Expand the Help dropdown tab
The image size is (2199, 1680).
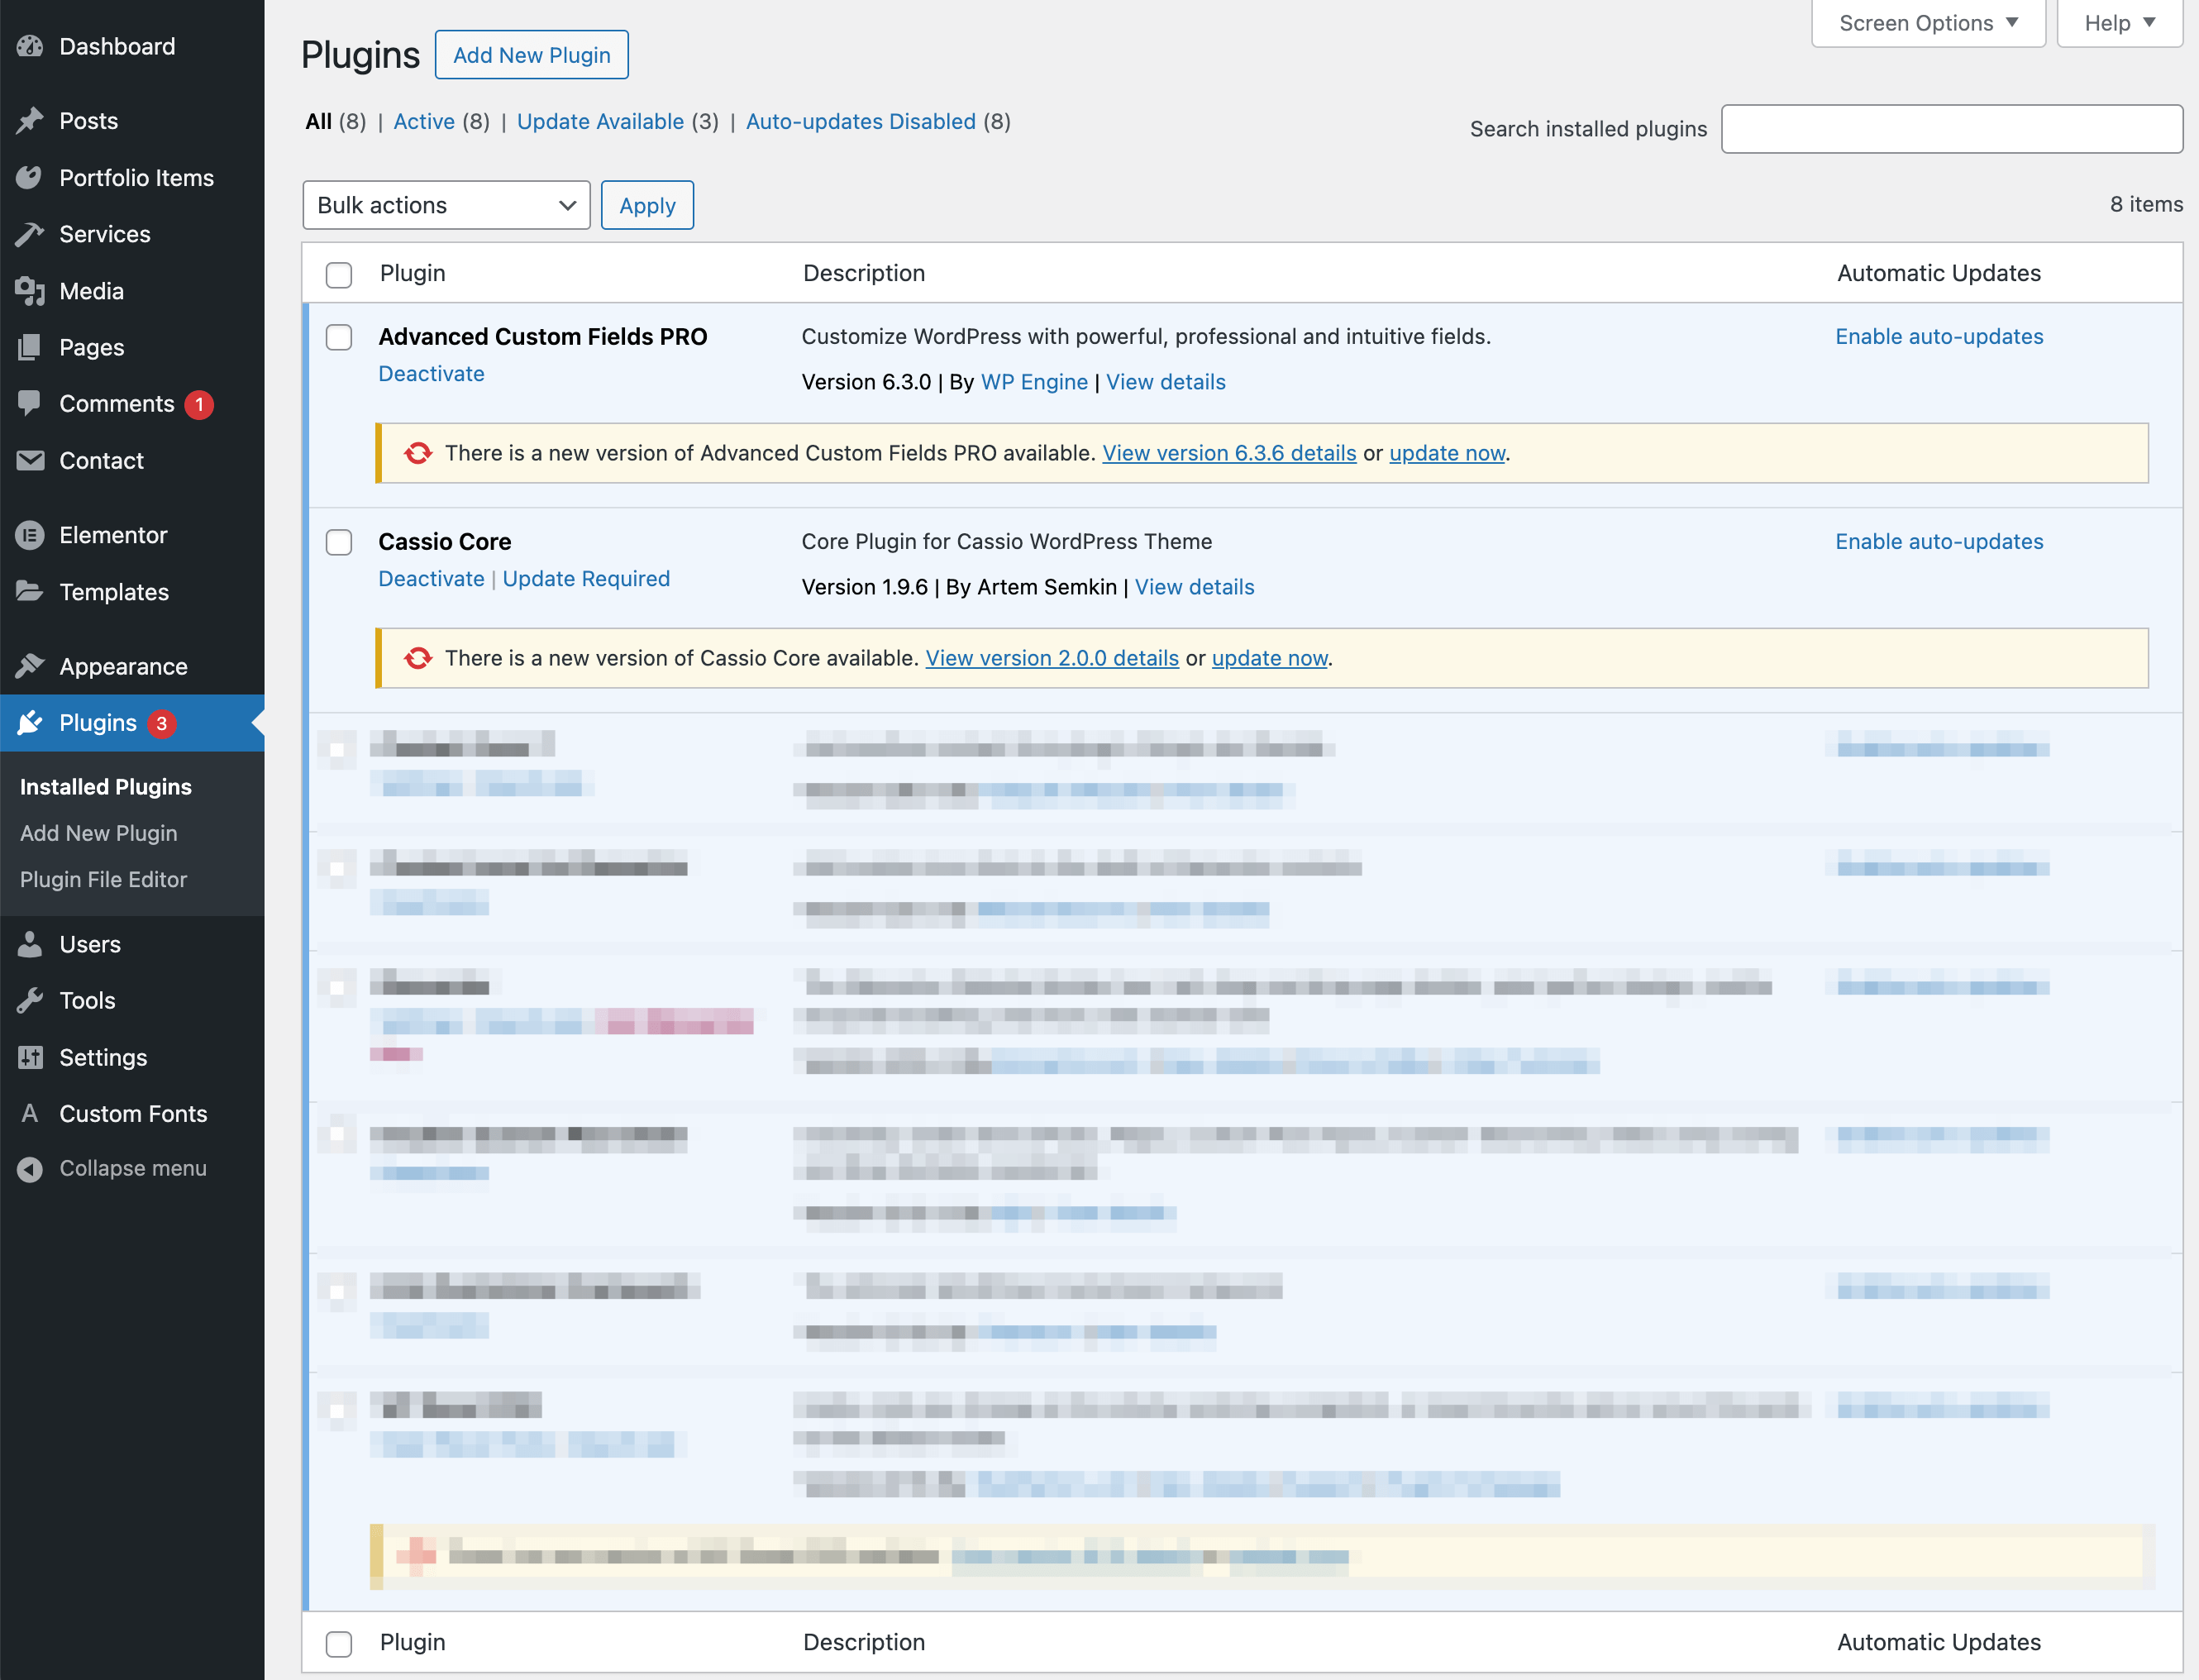[2118, 23]
